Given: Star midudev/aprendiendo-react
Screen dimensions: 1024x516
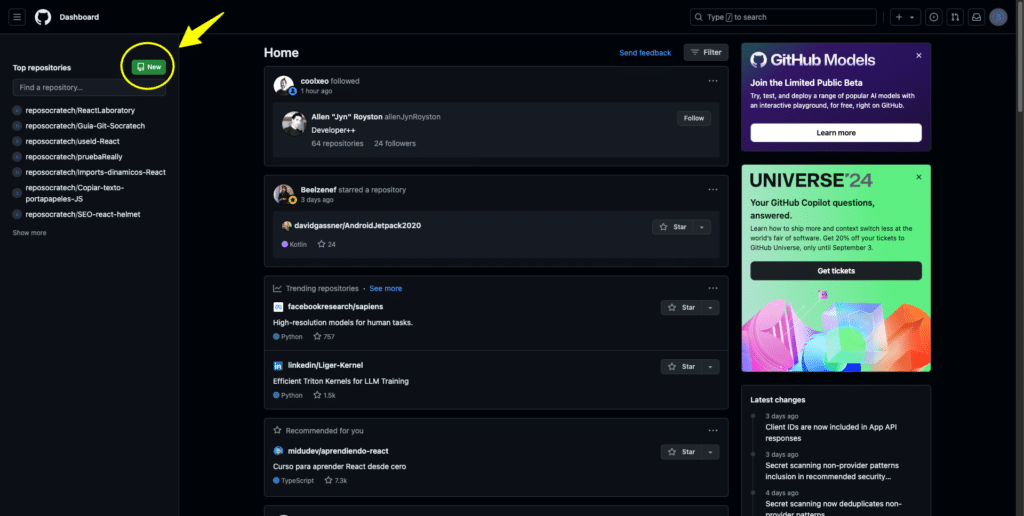Looking at the screenshot, I should (x=681, y=451).
